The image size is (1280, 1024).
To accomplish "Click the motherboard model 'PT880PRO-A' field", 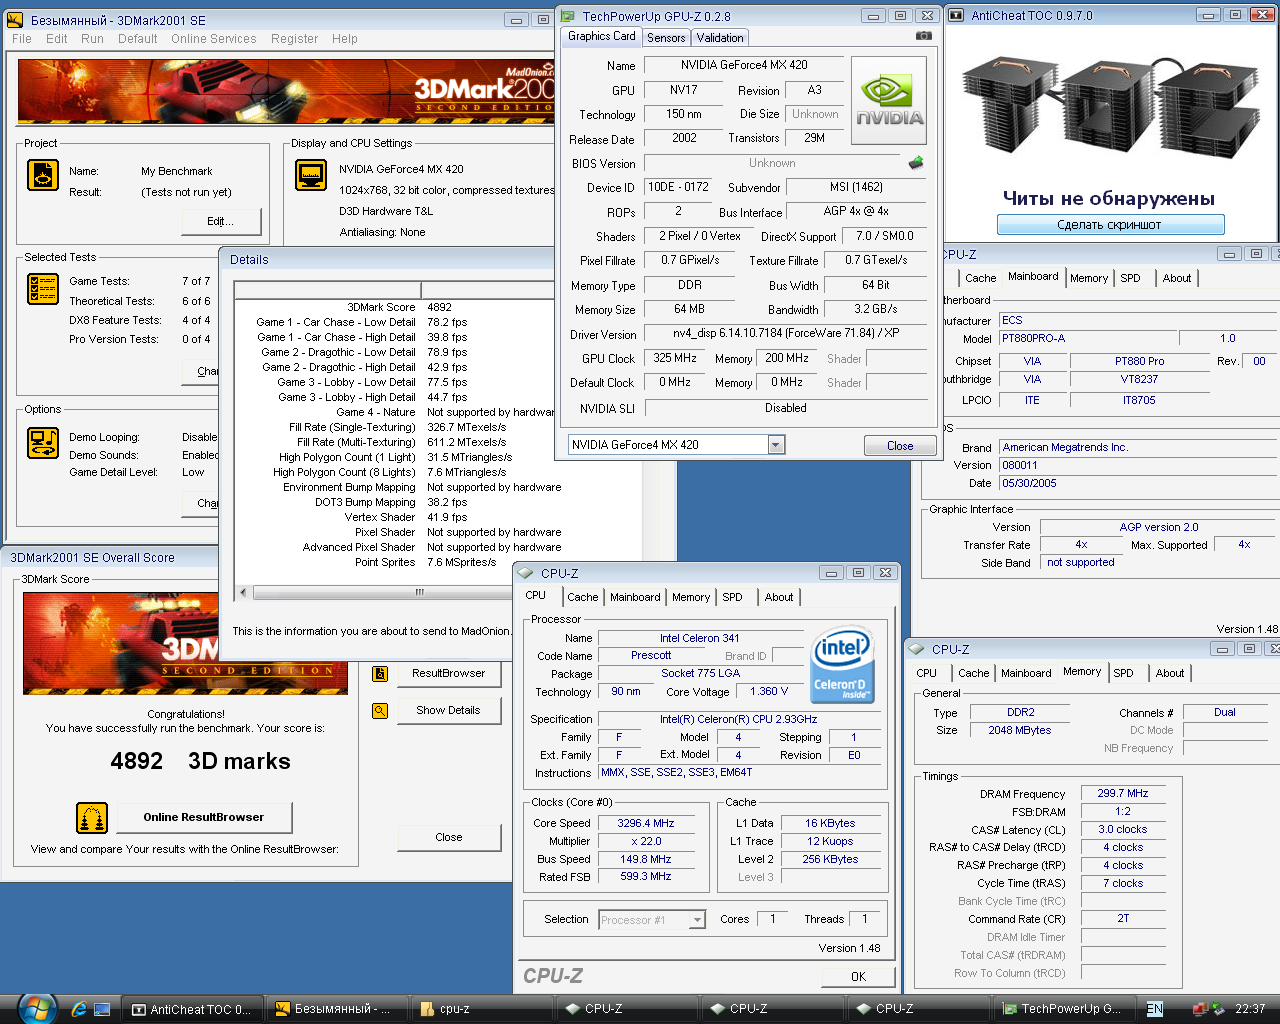I will click(1088, 339).
